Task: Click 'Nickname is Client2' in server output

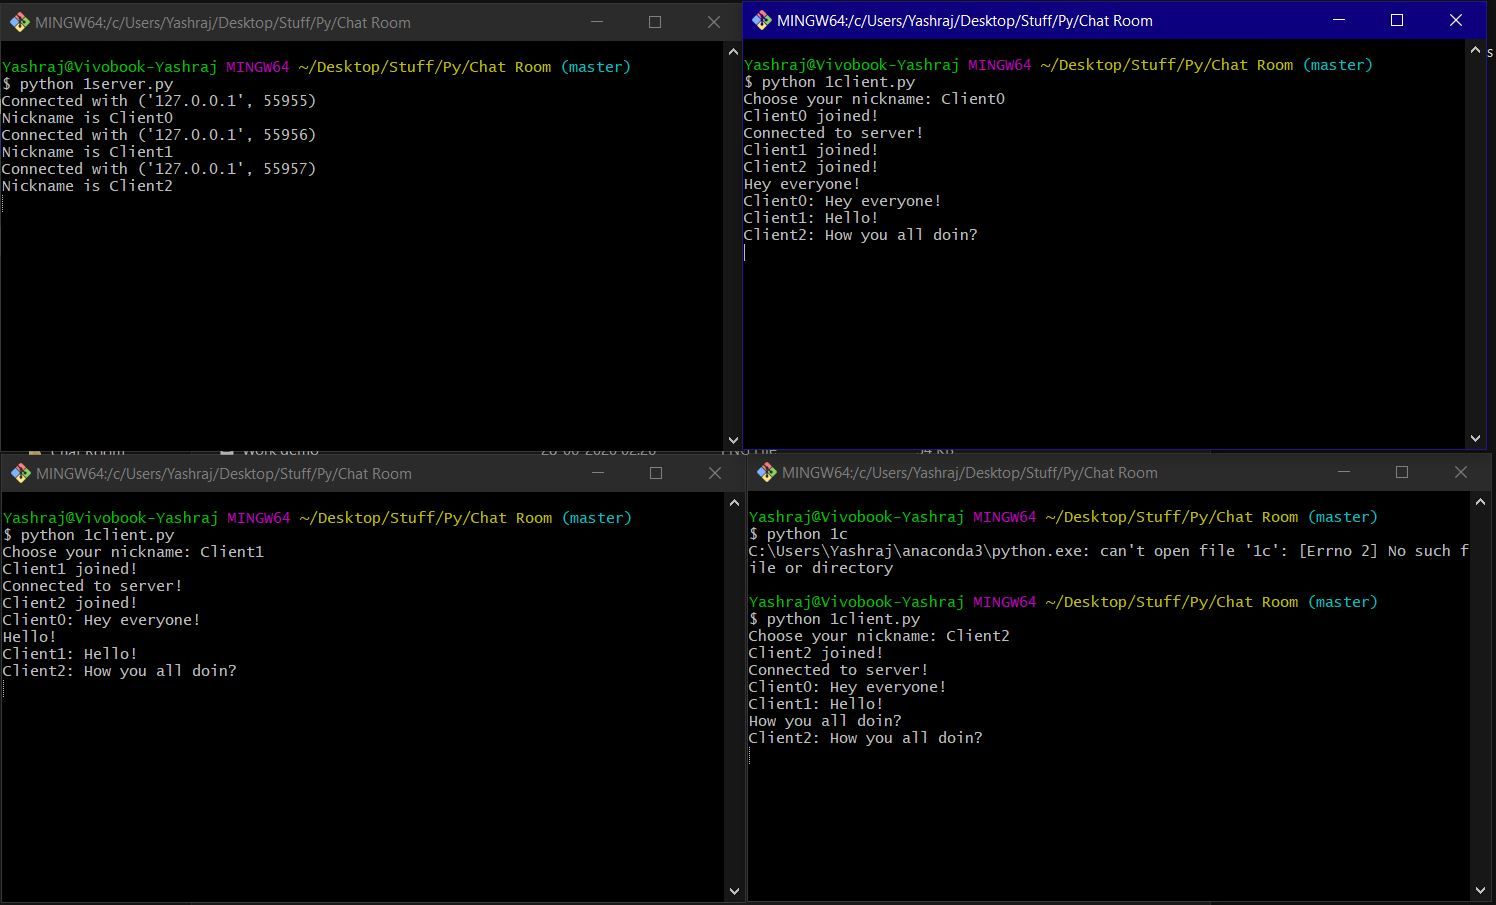Action: coord(87,186)
